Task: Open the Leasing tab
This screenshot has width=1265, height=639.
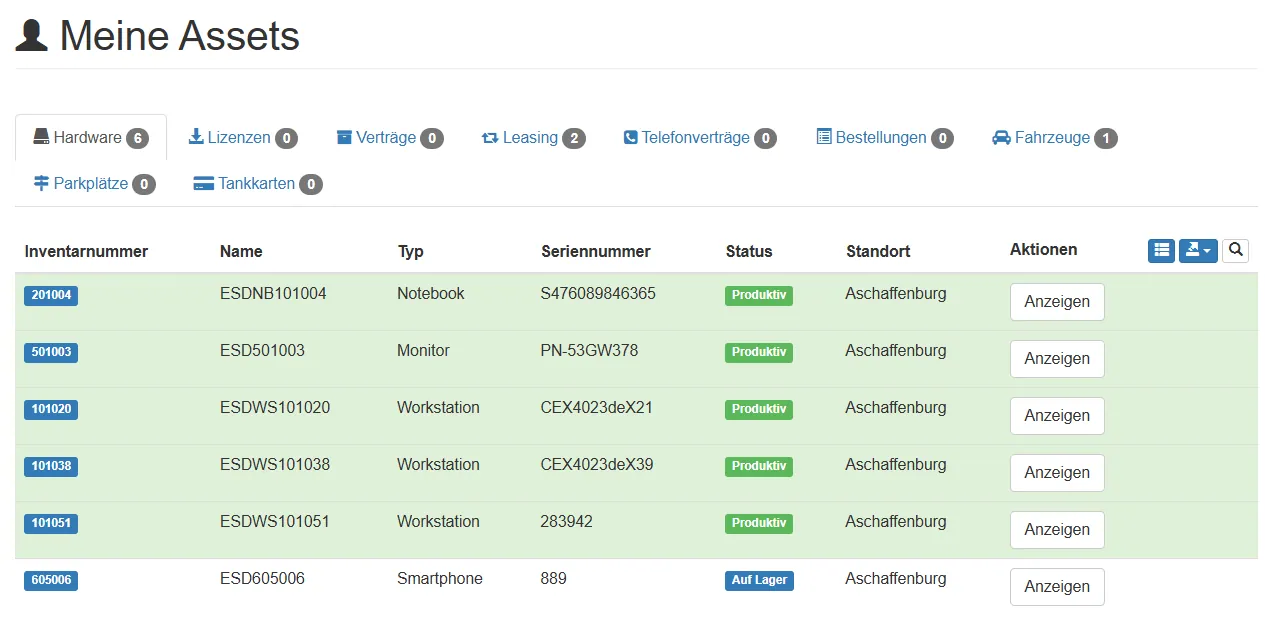Action: (x=532, y=138)
